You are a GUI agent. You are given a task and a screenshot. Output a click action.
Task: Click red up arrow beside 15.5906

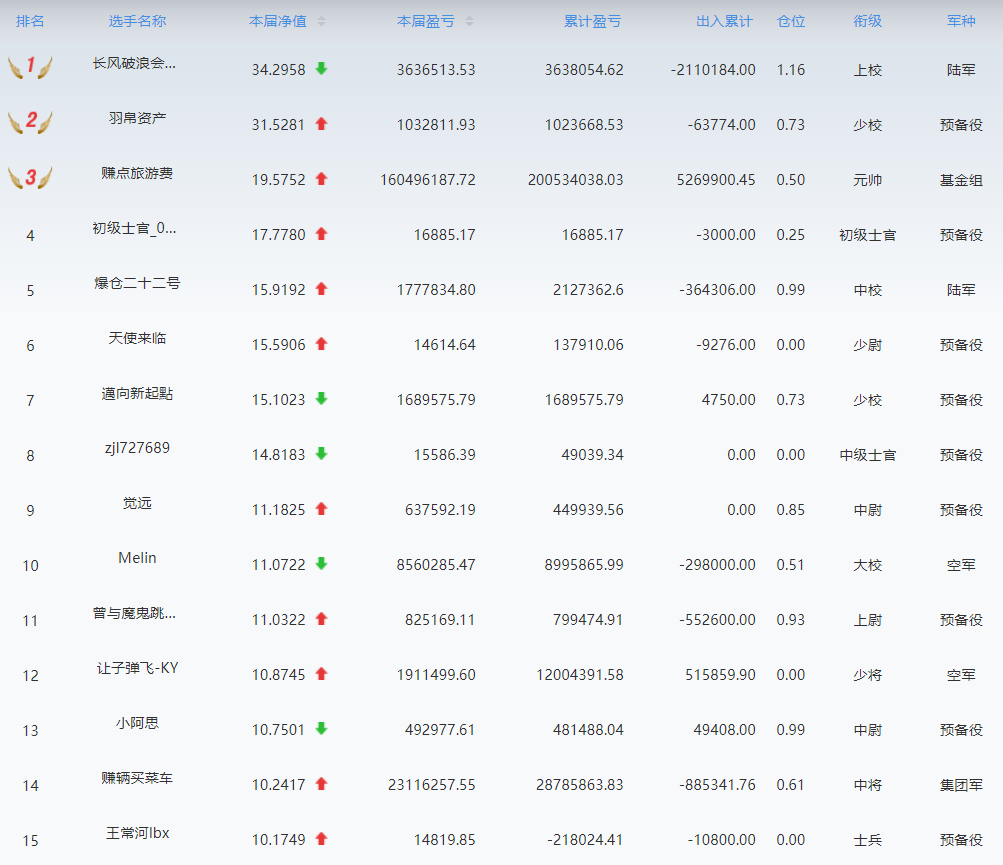point(321,344)
